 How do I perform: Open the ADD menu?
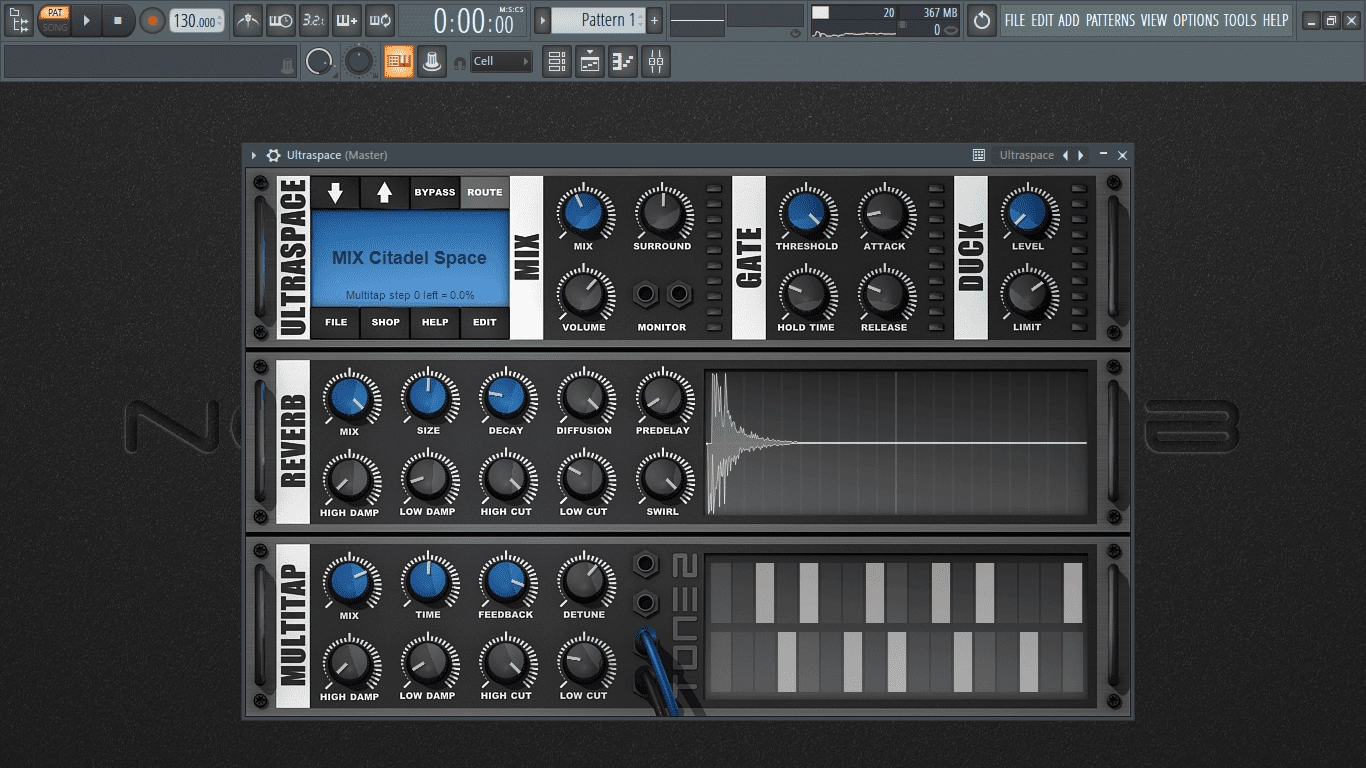point(1069,20)
